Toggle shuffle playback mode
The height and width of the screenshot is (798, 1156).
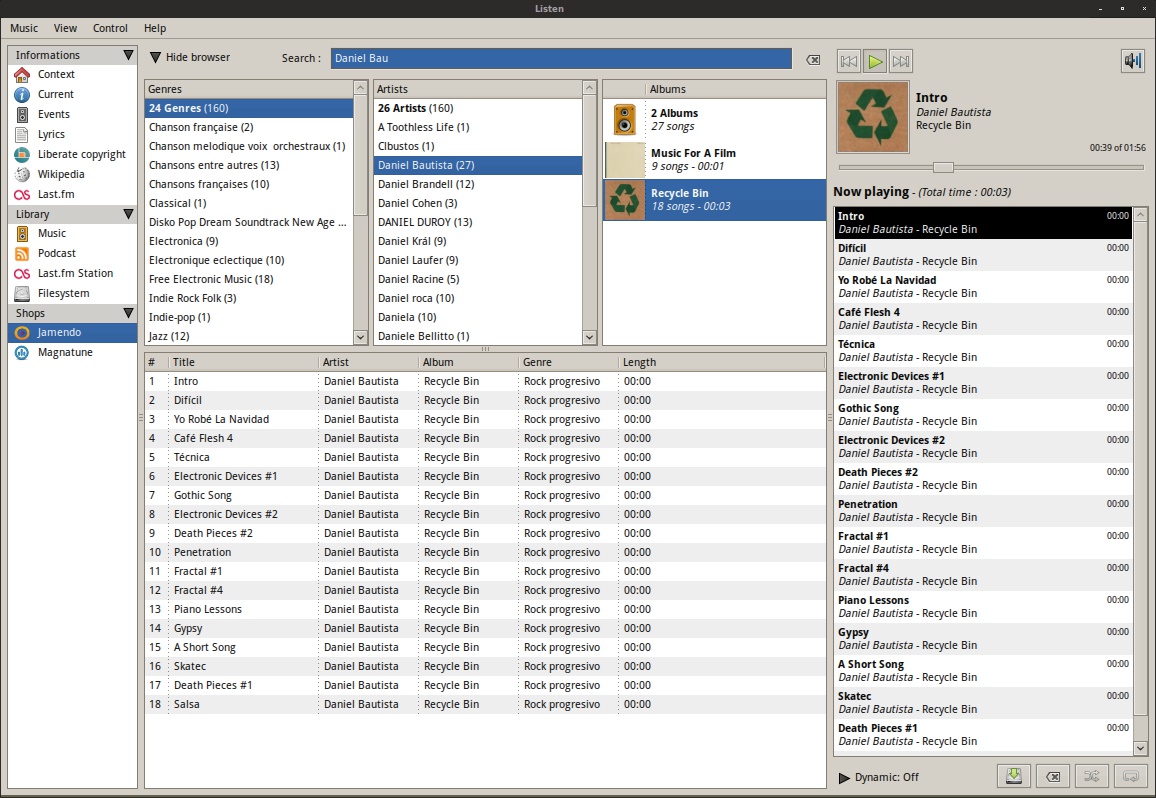1092,776
